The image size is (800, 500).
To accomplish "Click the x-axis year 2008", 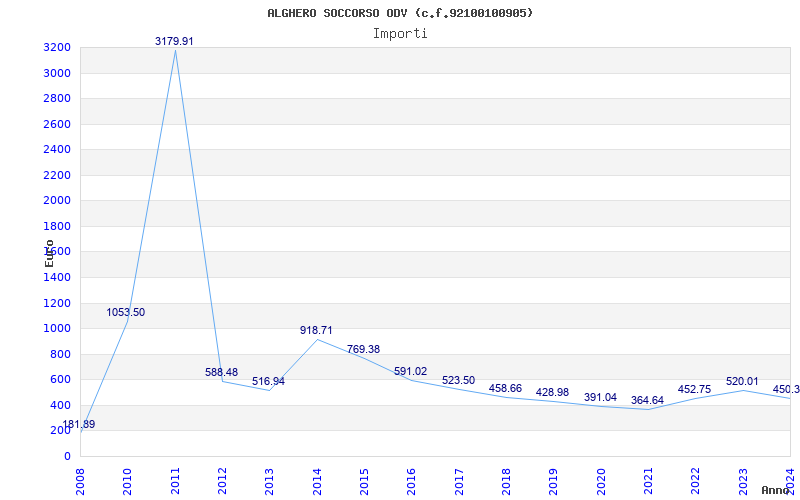I will [x=80, y=482].
